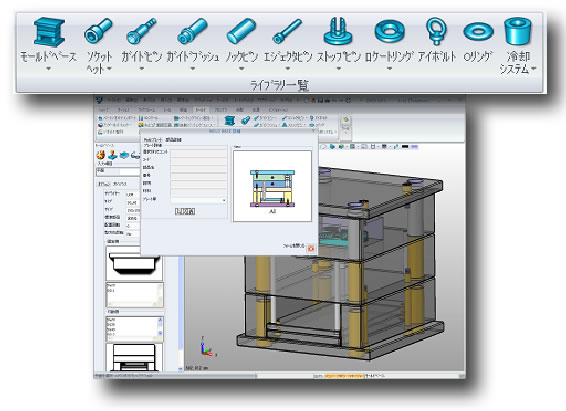The height and width of the screenshot is (411, 566).
Task: Select the ソケットヘッド socket head bolt icon
Action: click(x=98, y=31)
